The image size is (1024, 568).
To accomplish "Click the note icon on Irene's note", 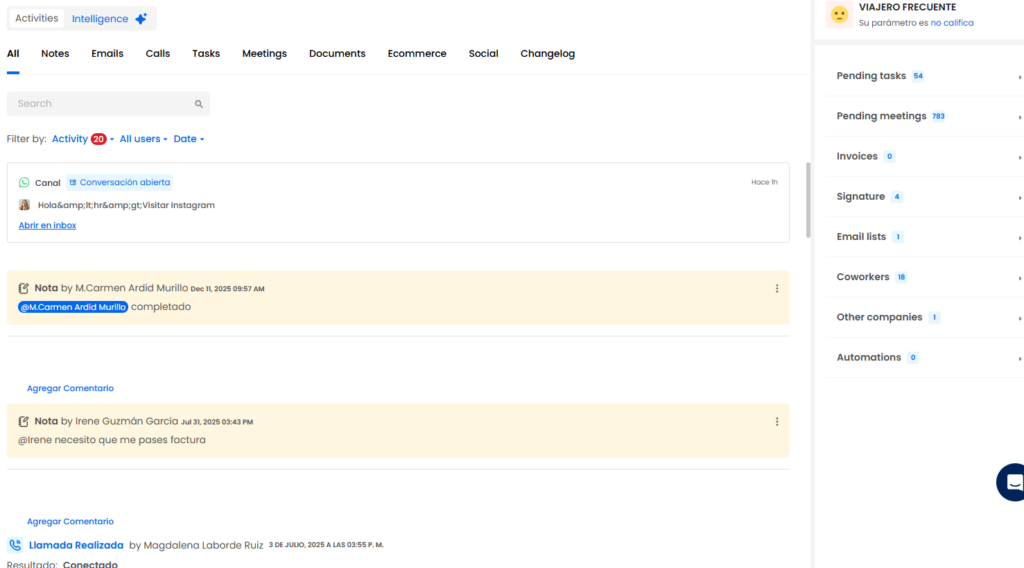I will pyautogui.click(x=24, y=422).
